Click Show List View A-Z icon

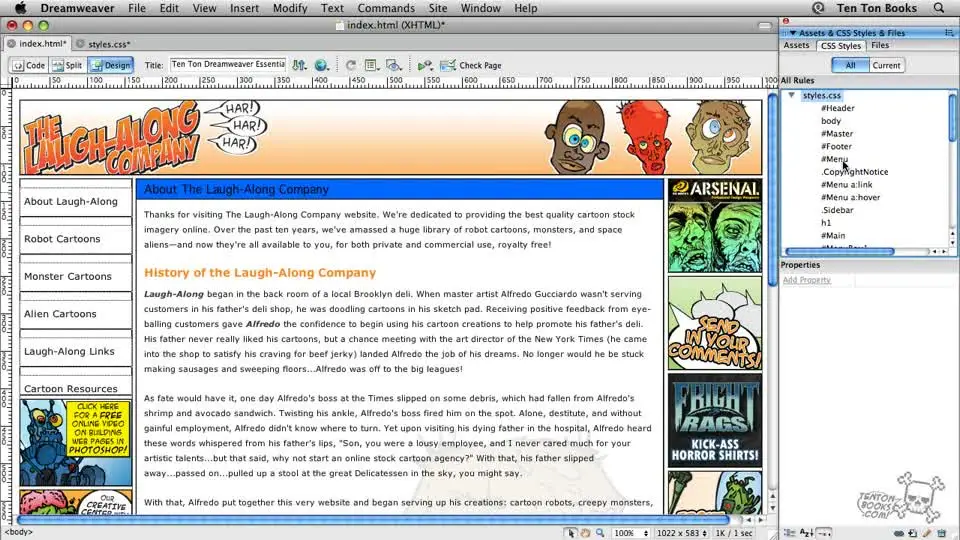(x=806, y=533)
